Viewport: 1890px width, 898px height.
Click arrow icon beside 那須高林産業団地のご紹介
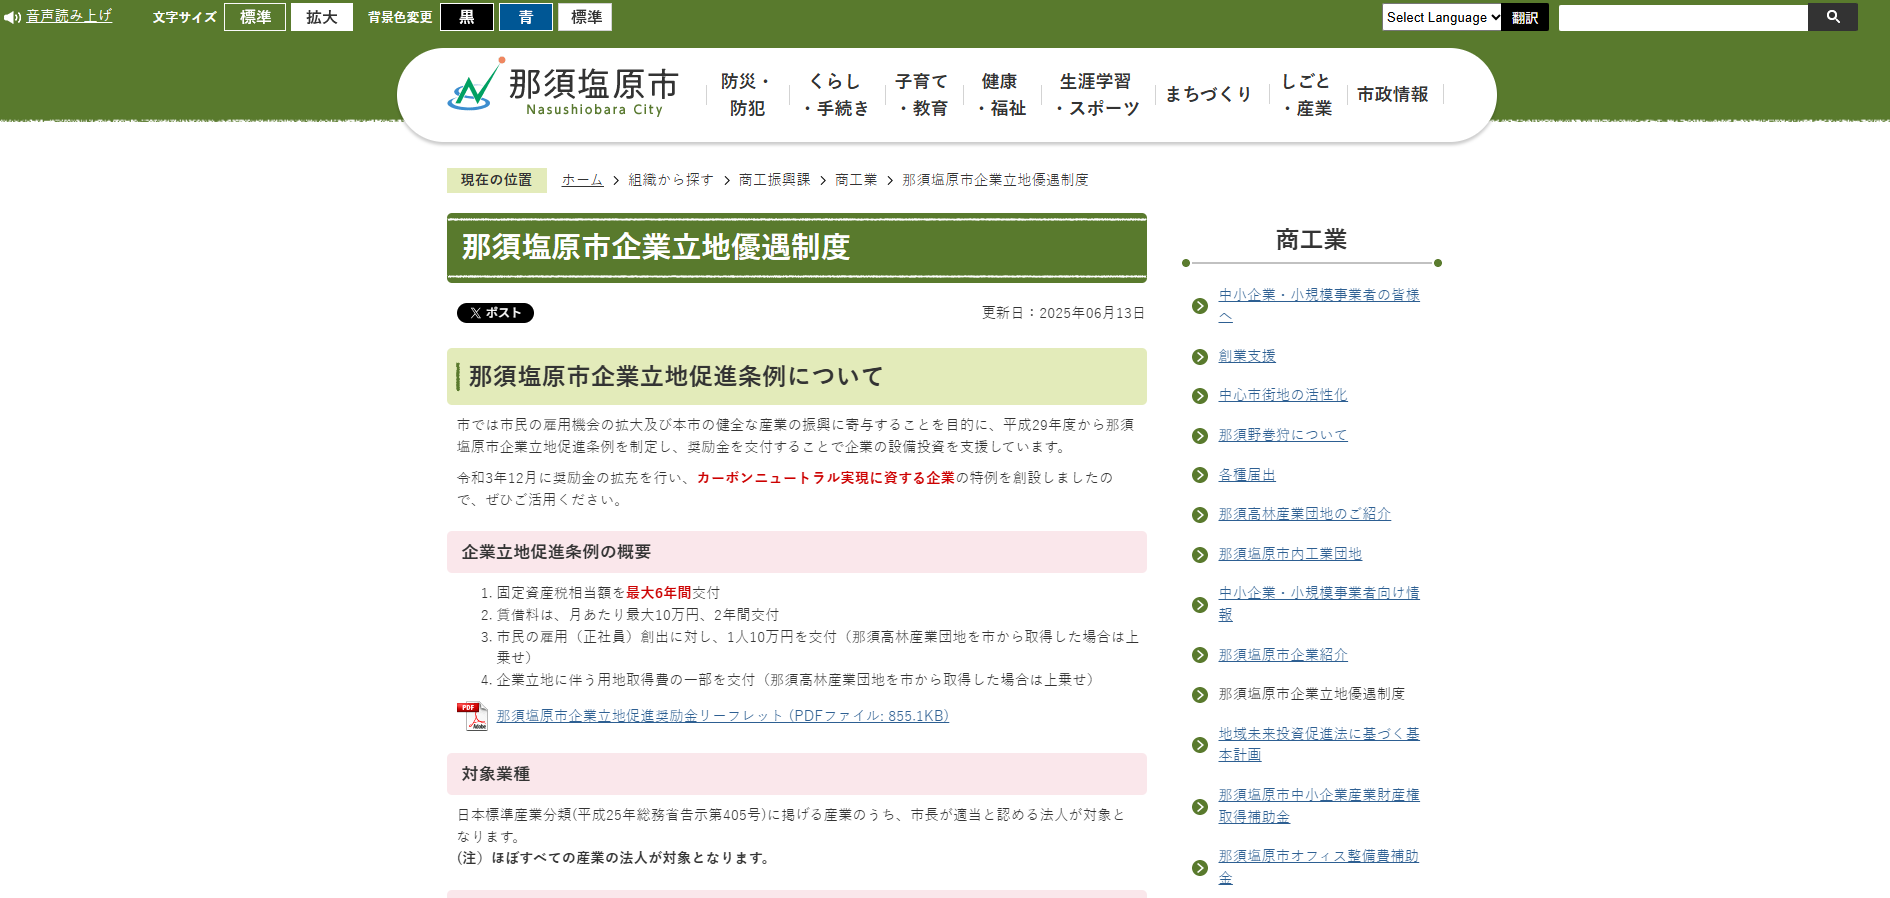point(1200,515)
